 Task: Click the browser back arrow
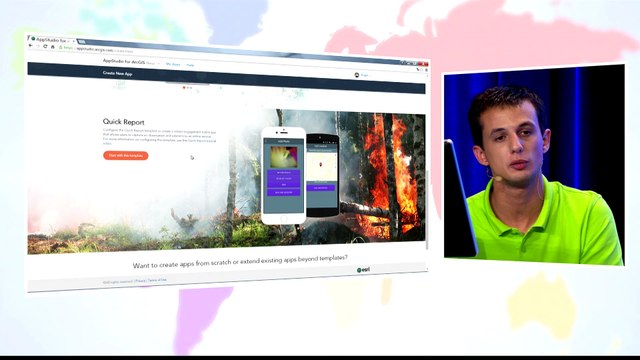pos(31,45)
